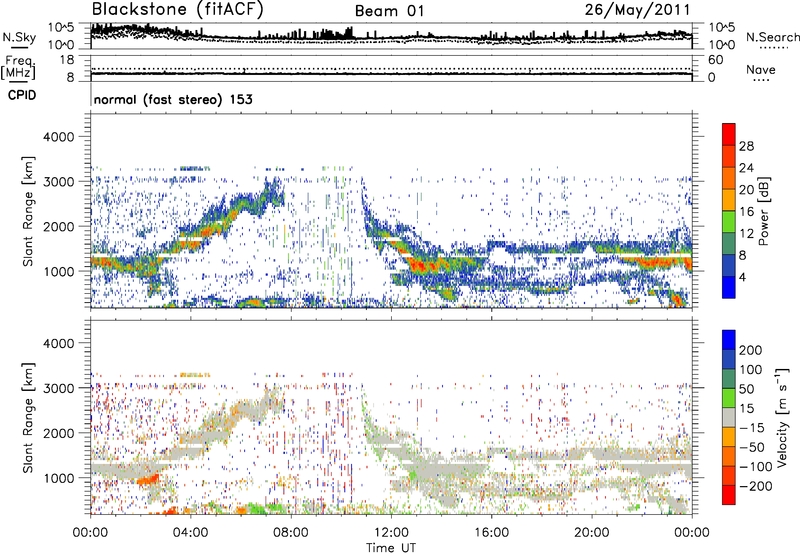Viewport: 800px width, 554px height.
Task: Click '4000' tick on the power panel
Action: (59, 137)
